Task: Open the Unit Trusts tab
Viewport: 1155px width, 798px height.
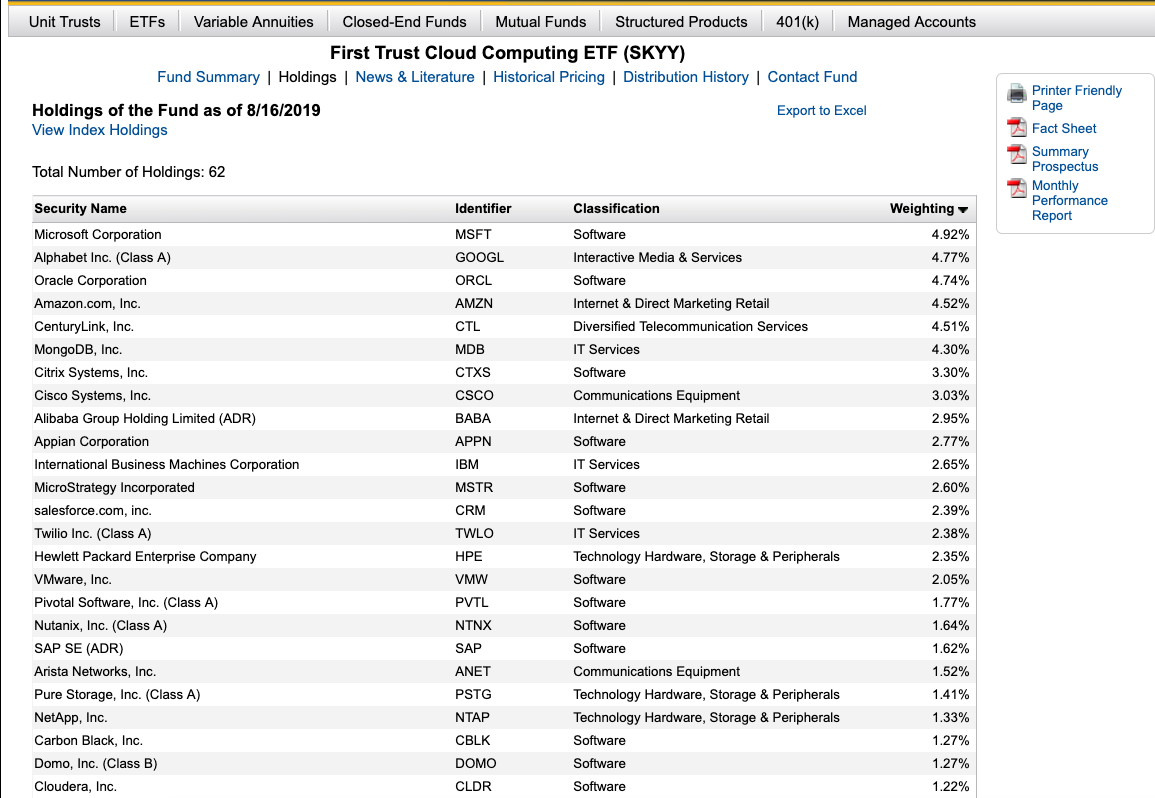Action: pos(64,22)
